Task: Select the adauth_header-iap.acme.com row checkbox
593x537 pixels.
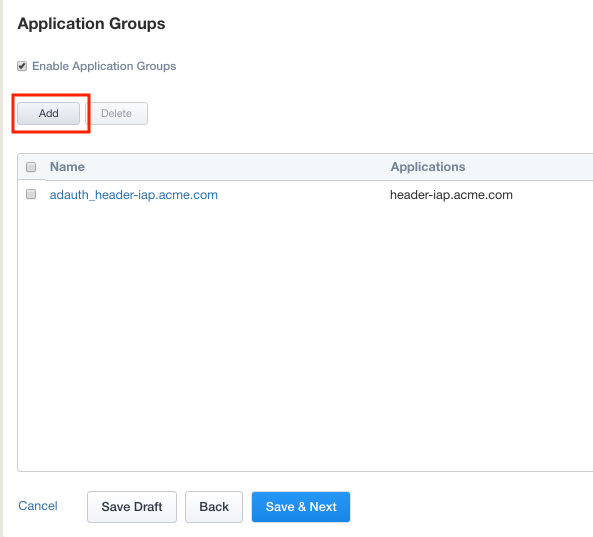Action: pos(31,194)
